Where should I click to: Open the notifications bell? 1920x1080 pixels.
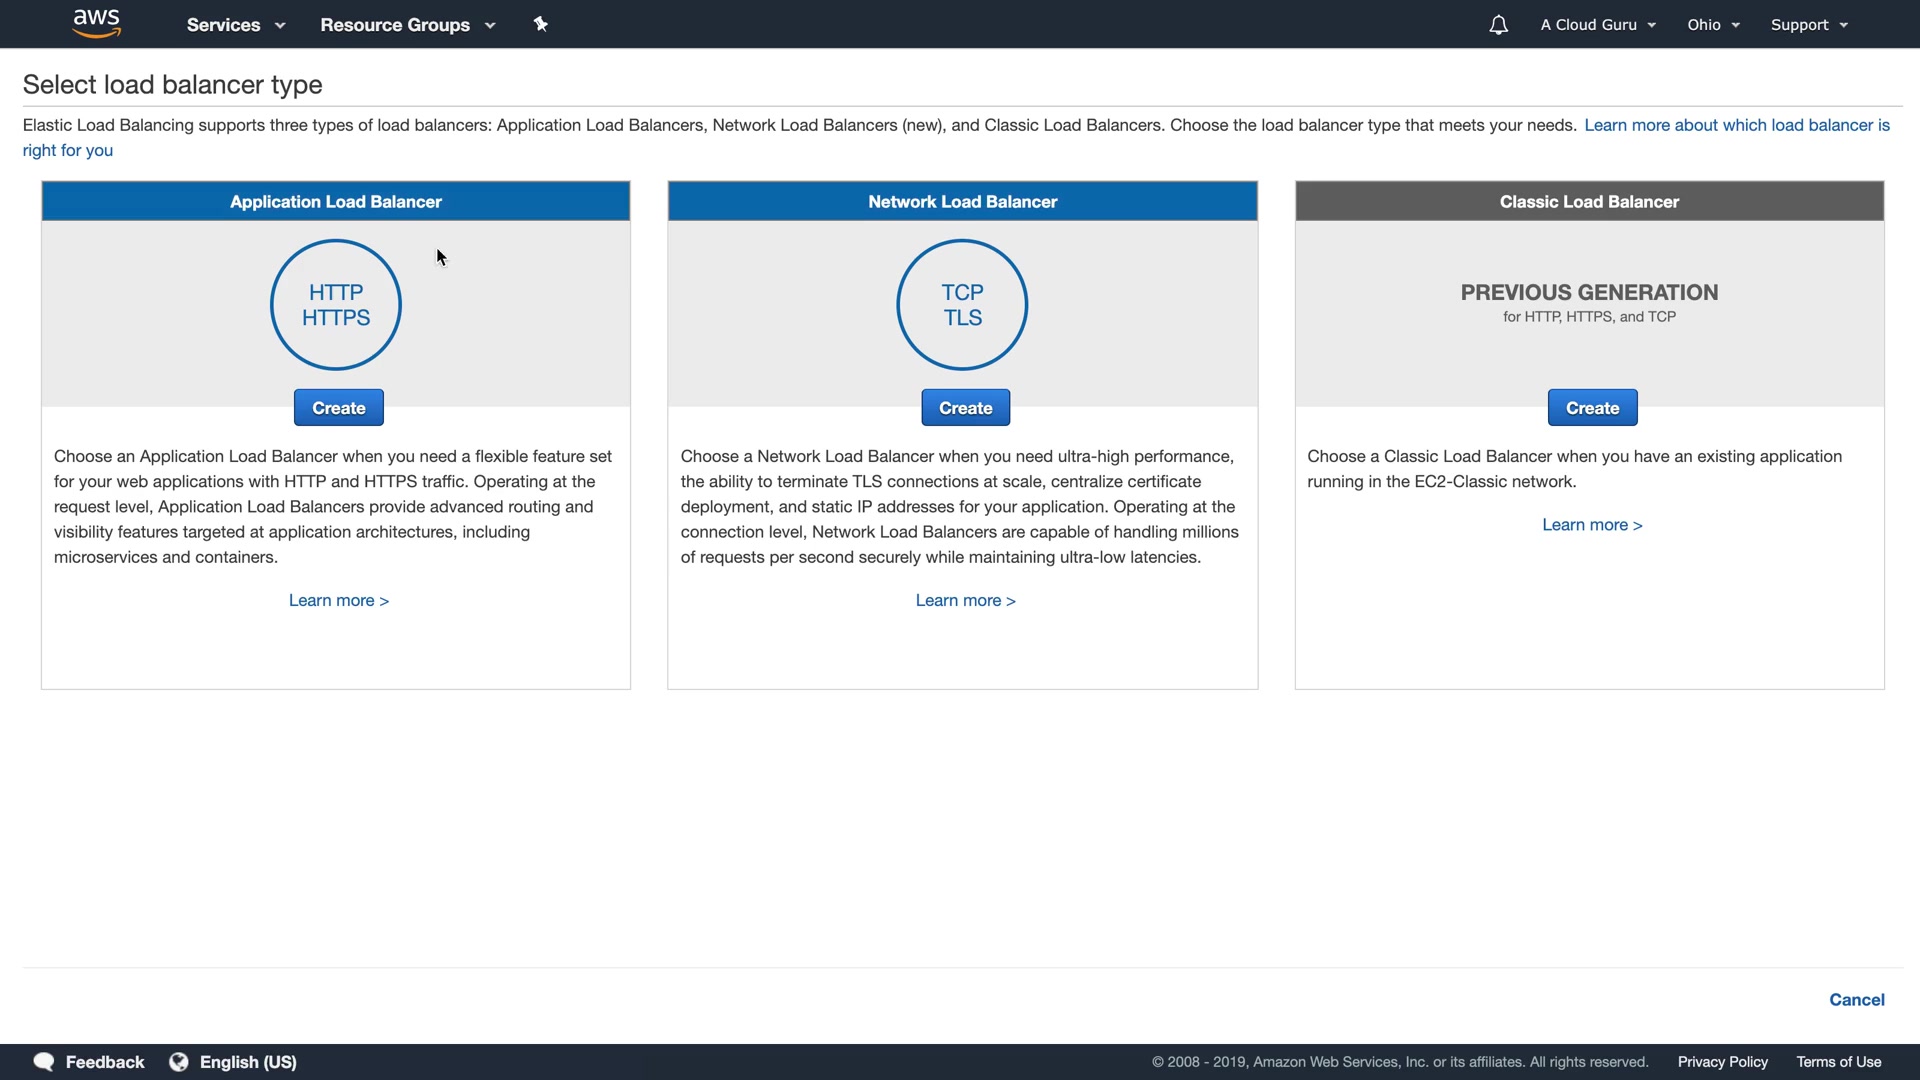[1498, 25]
